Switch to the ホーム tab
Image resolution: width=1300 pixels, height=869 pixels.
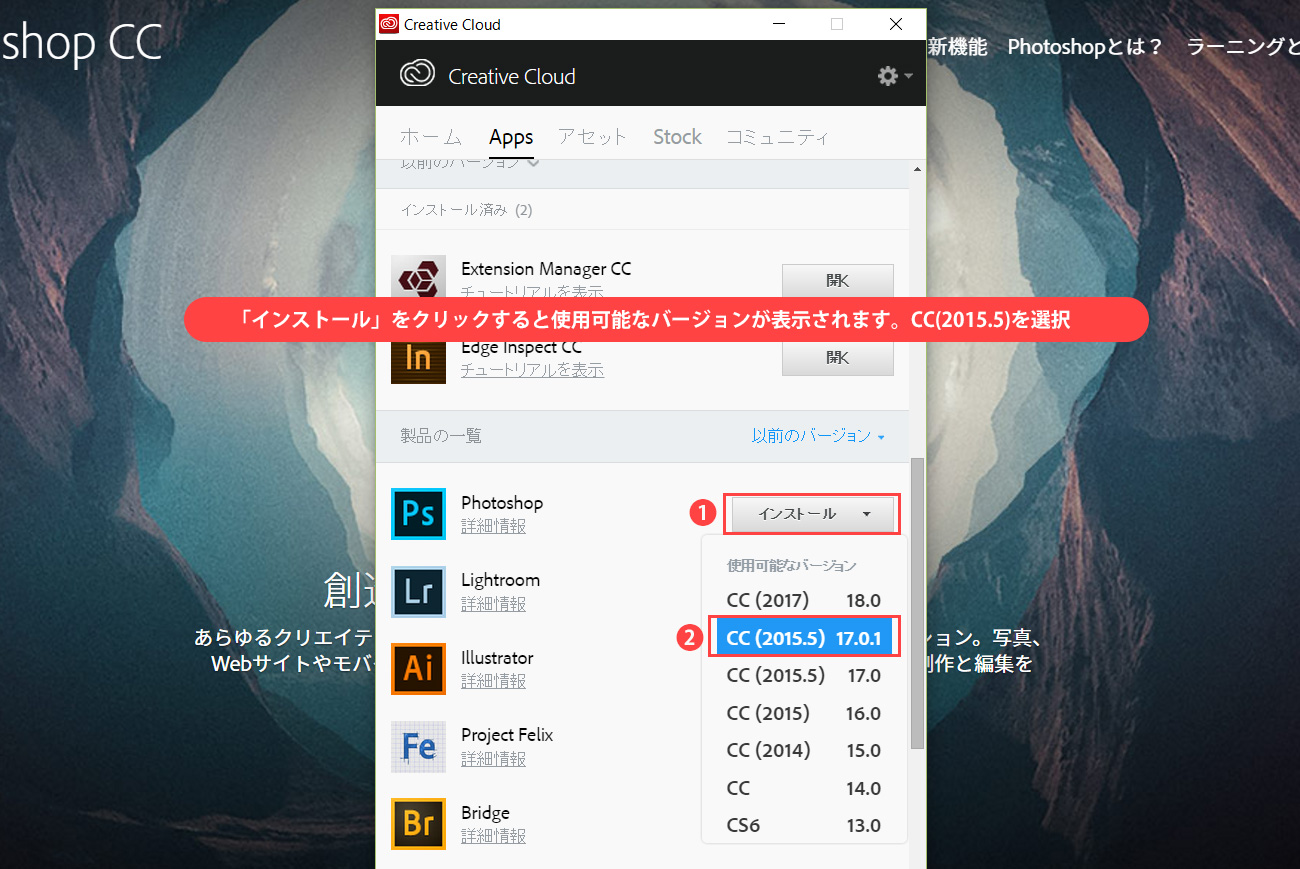(431, 137)
